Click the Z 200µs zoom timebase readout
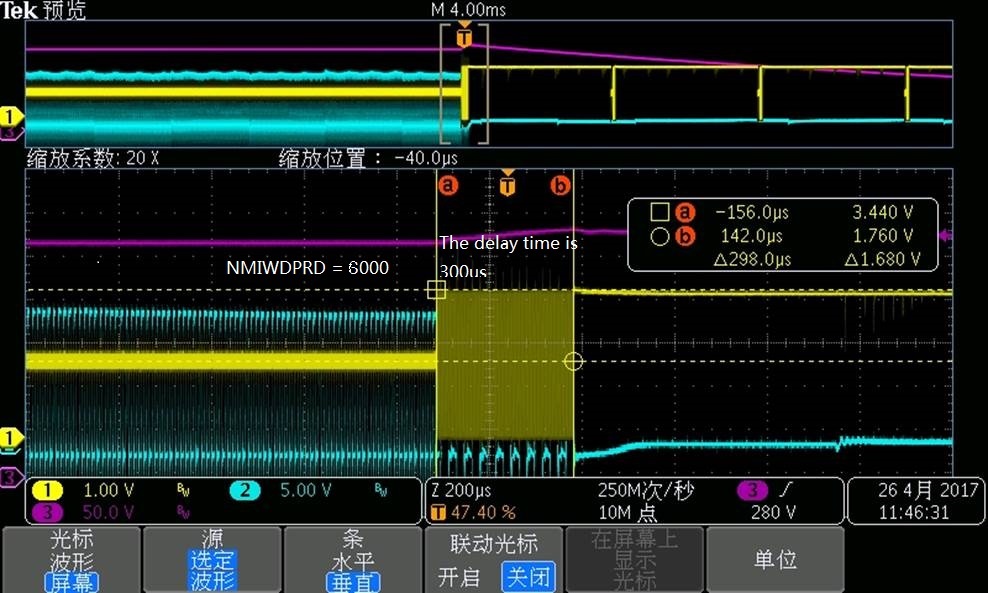 click(x=461, y=490)
